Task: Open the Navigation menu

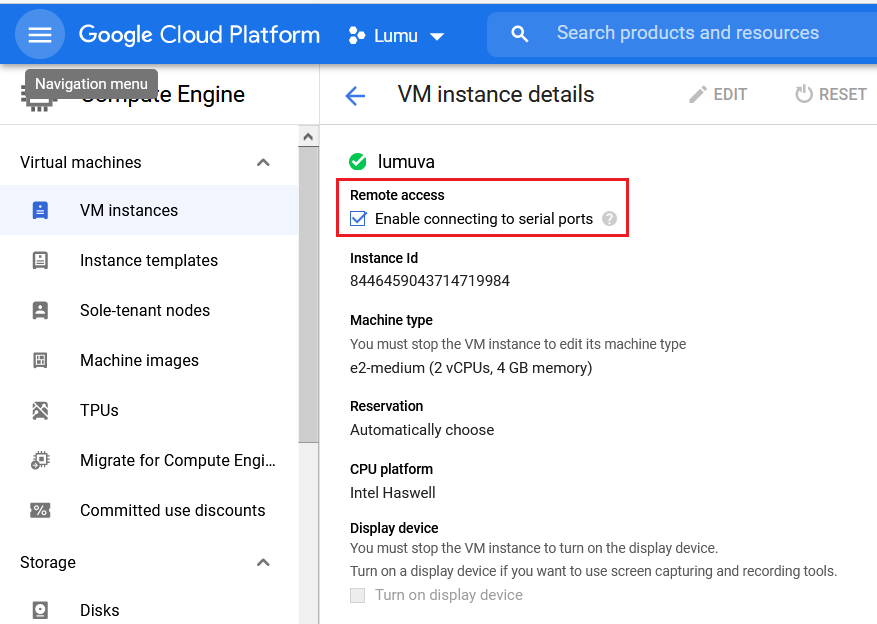Action: coord(39,33)
